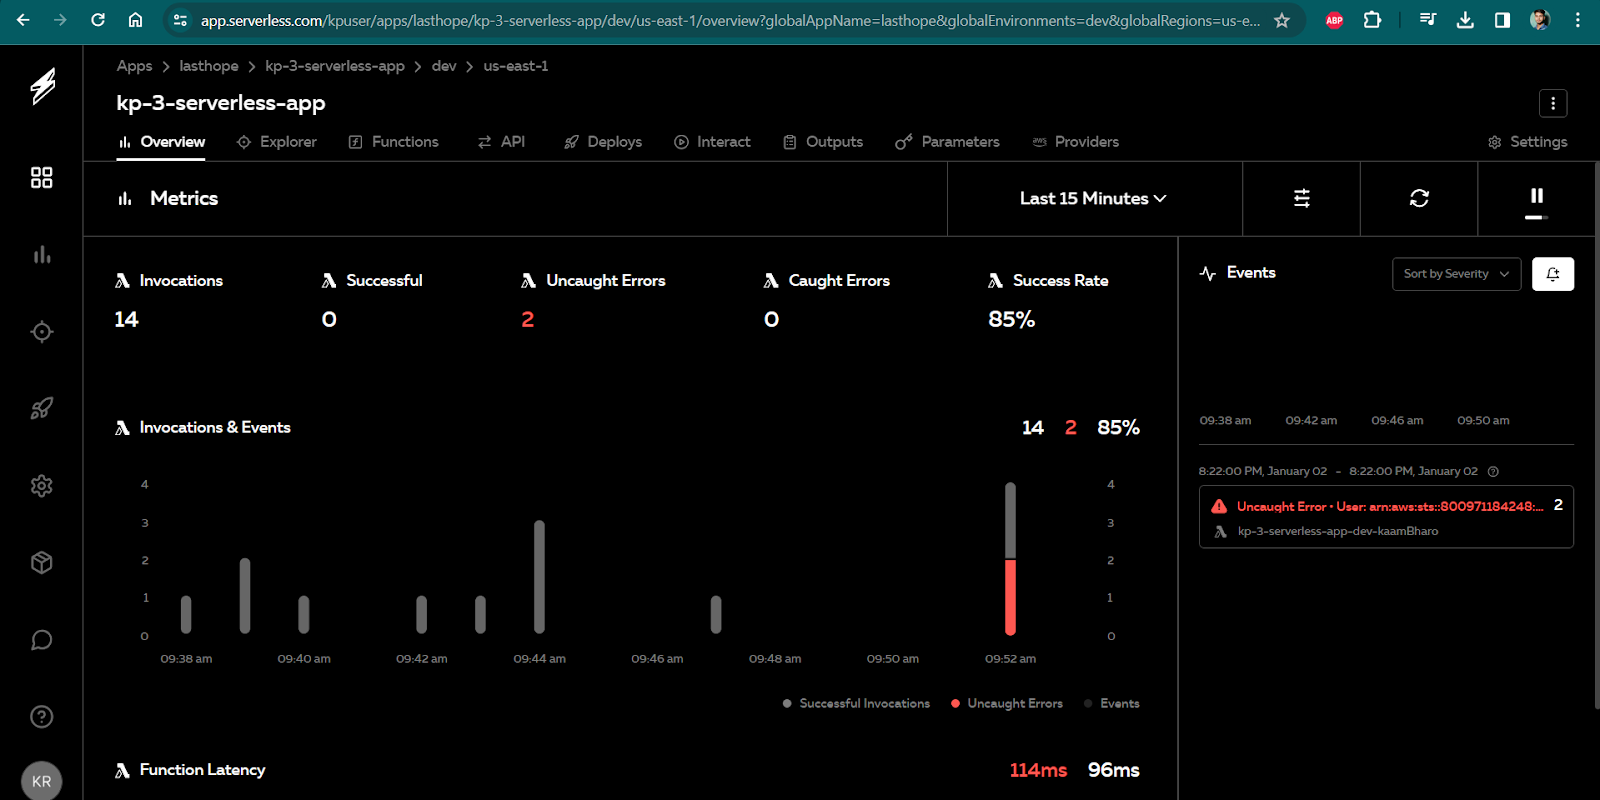This screenshot has width=1600, height=800.
Task: Click the info icon beside event time range
Action: (x=1493, y=472)
